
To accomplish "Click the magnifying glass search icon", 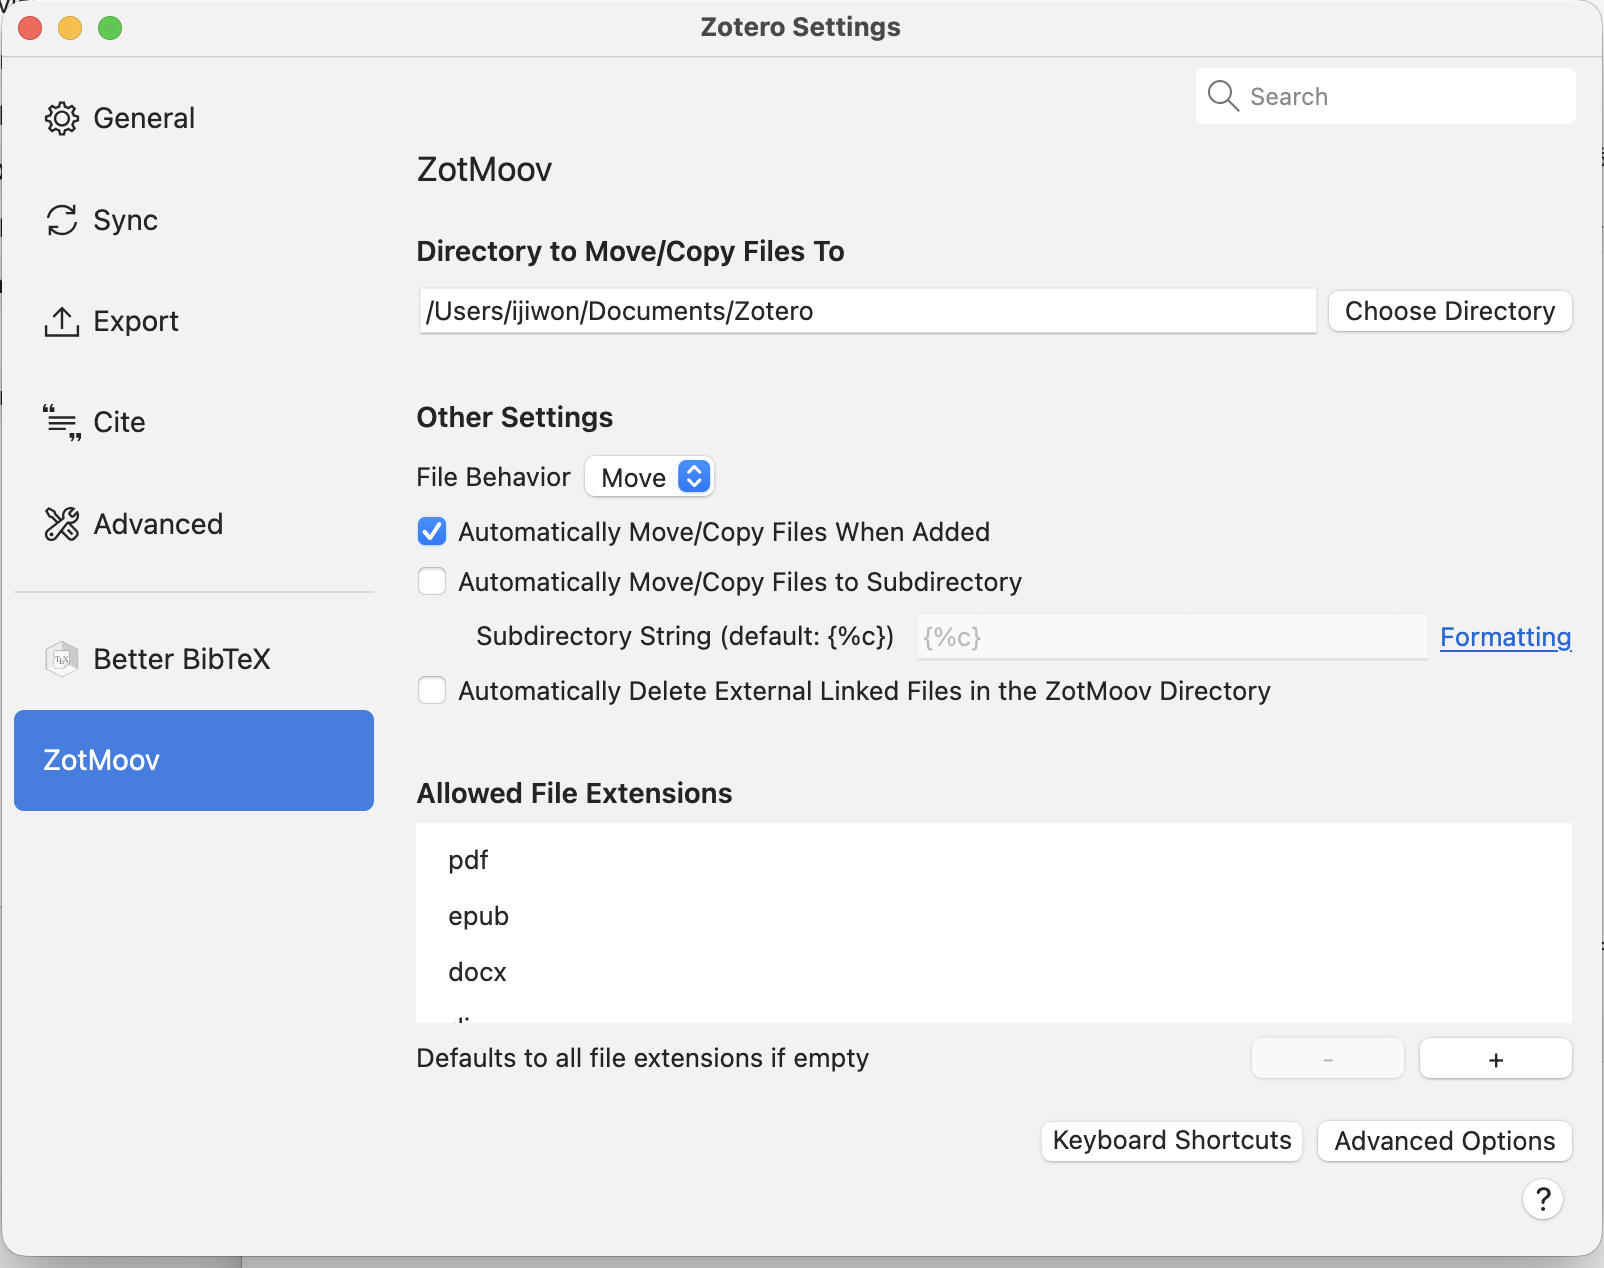I will click(x=1223, y=96).
